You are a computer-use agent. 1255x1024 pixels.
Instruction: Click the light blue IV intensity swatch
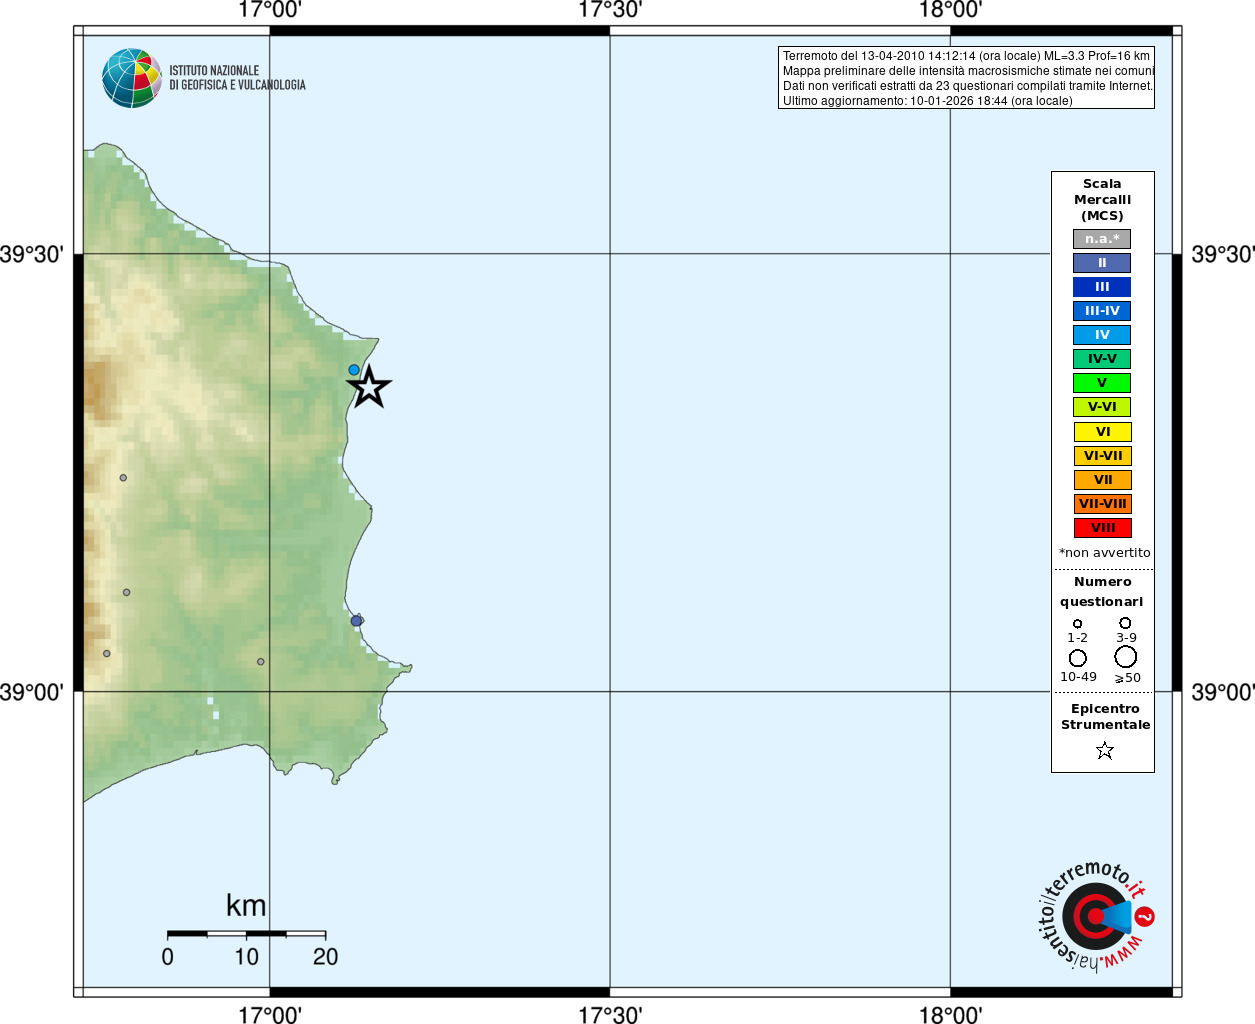click(1102, 335)
